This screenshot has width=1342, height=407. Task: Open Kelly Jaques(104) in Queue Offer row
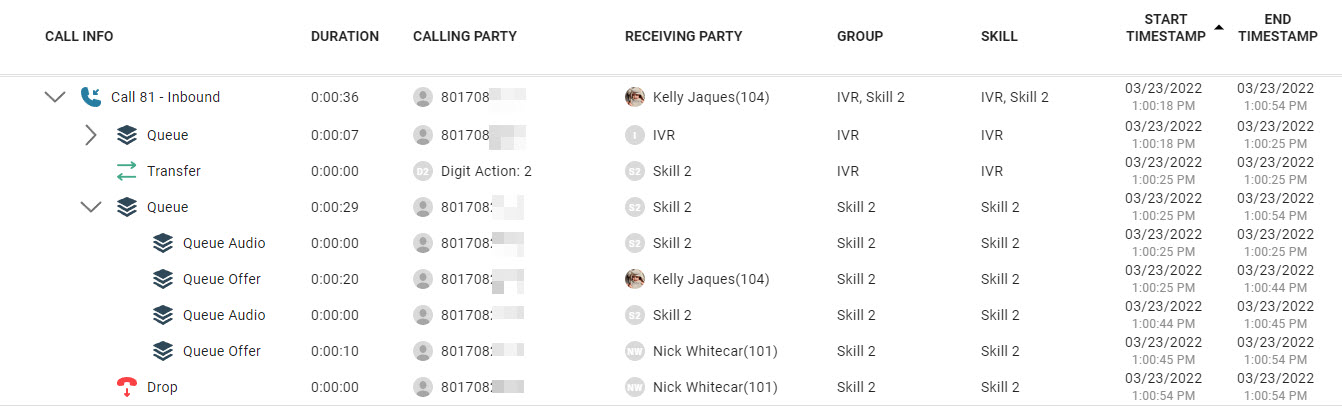(x=711, y=279)
